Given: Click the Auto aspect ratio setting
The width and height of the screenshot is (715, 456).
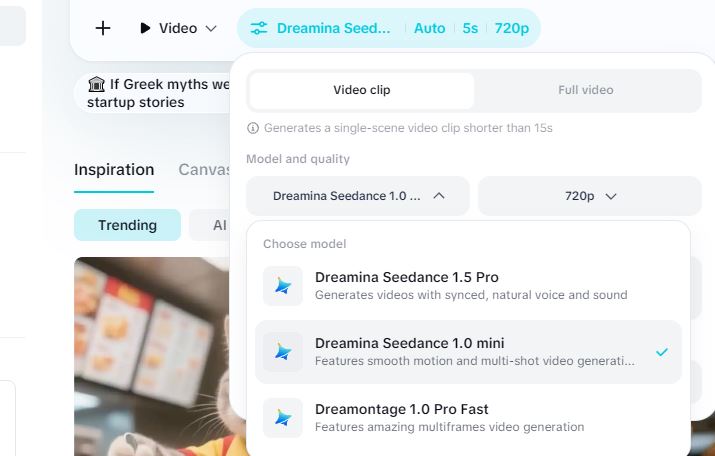Looking at the screenshot, I should (x=430, y=28).
